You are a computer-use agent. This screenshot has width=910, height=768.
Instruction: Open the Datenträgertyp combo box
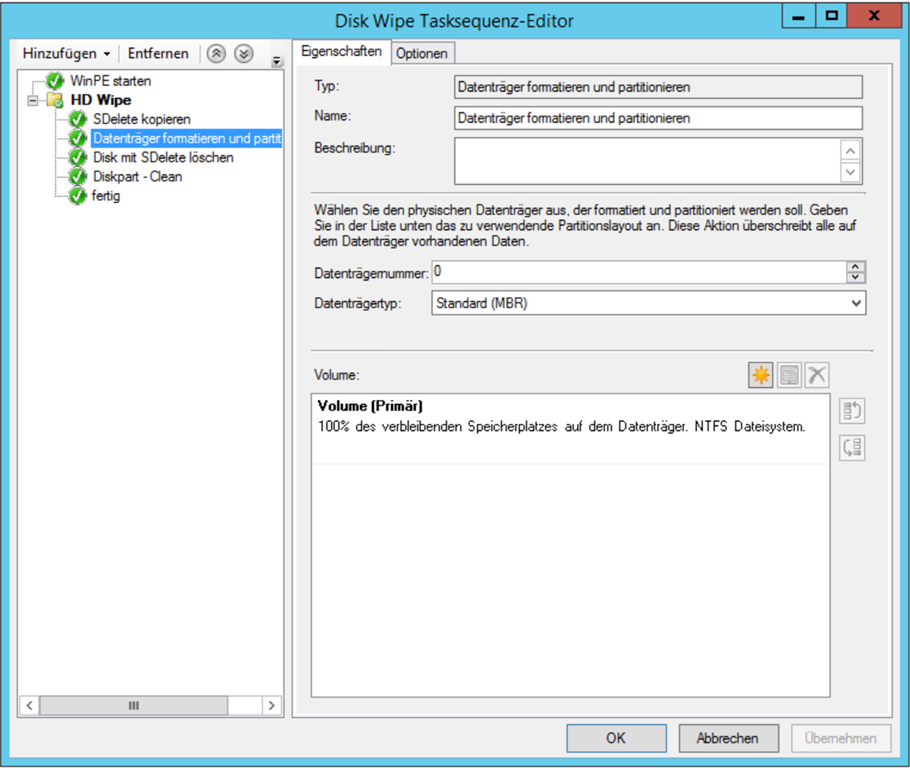pyautogui.click(x=855, y=303)
